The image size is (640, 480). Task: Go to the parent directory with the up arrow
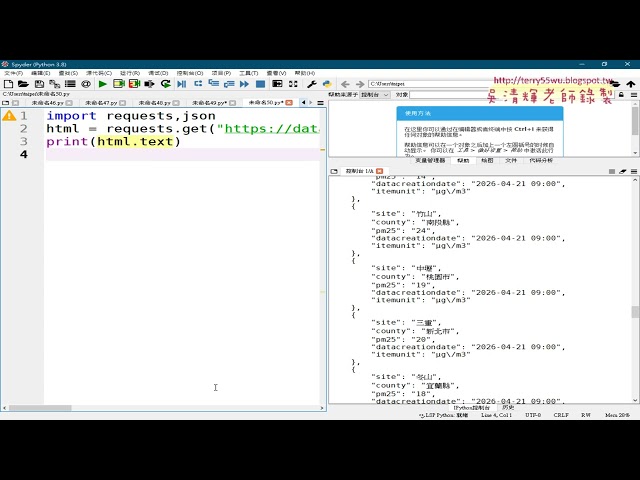631,84
